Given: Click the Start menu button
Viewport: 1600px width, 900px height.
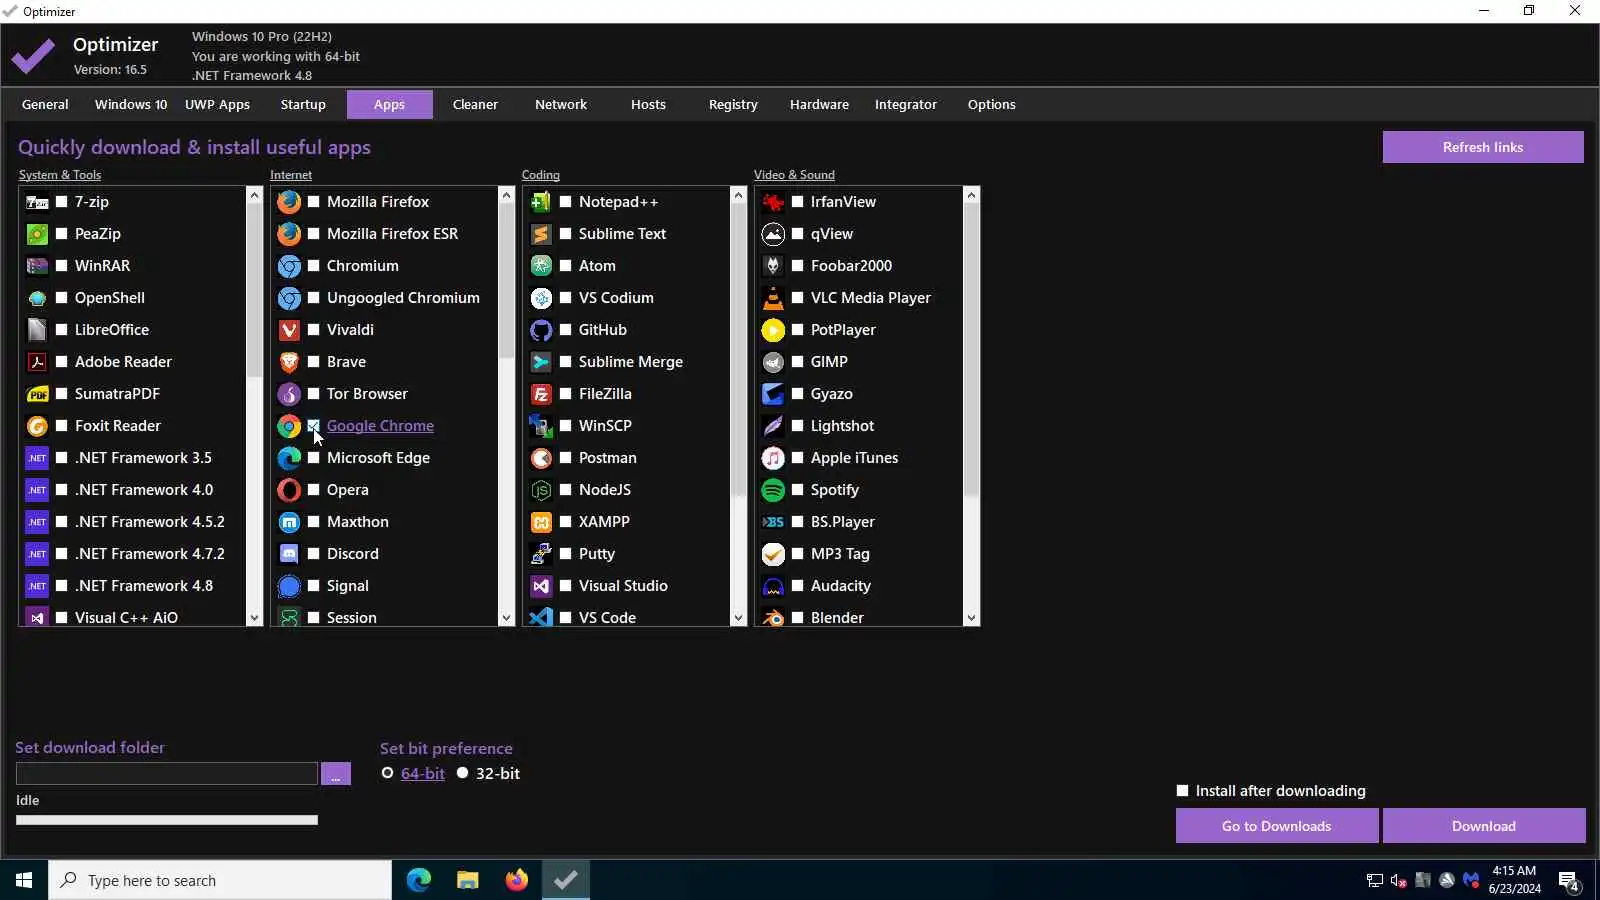Looking at the screenshot, I should coord(24,880).
